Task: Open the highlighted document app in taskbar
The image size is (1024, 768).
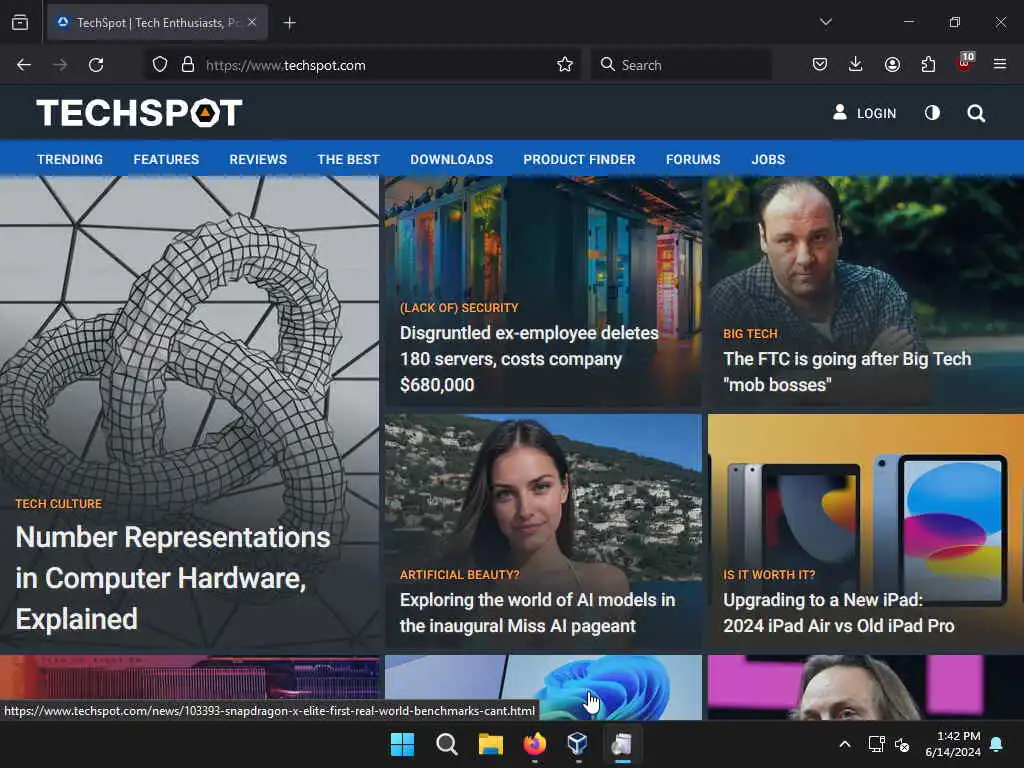Action: (x=622, y=744)
